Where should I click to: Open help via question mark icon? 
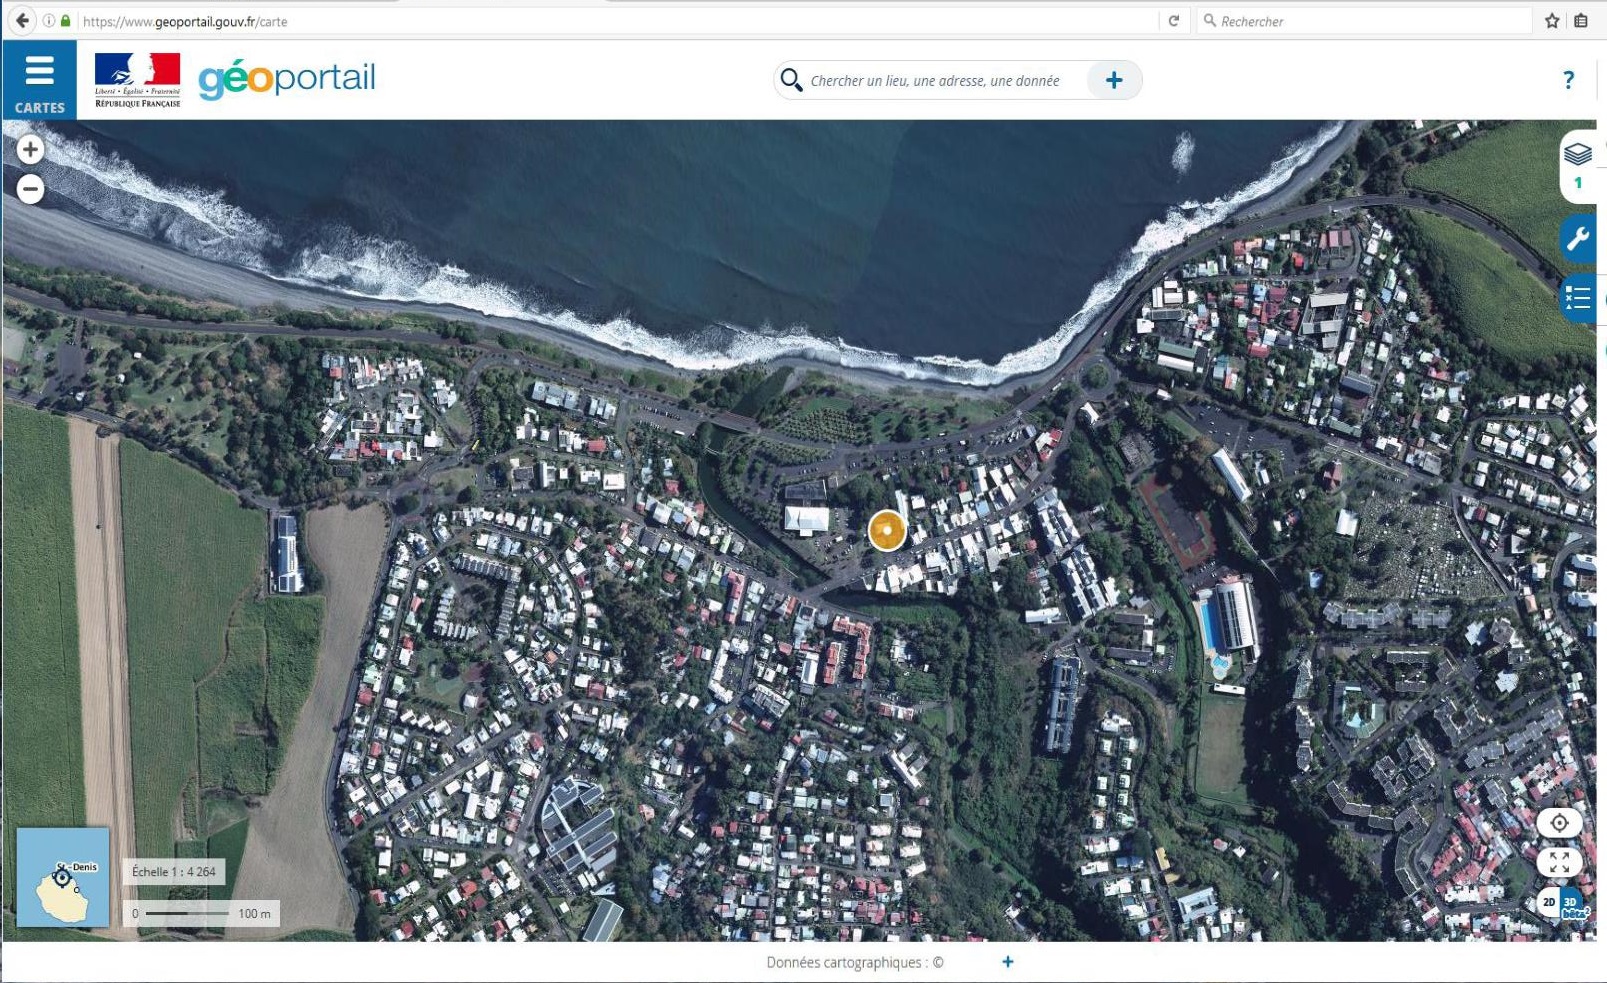[x=1568, y=80]
